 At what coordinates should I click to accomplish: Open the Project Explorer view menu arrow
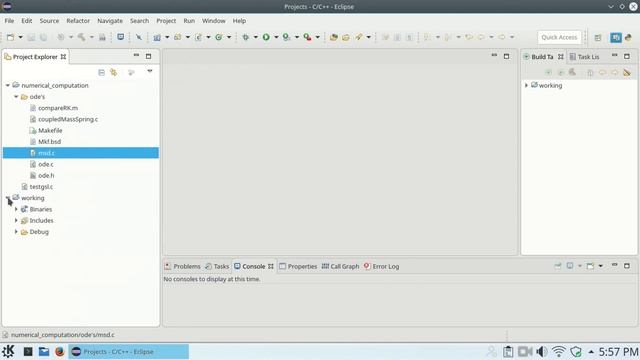(x=150, y=71)
